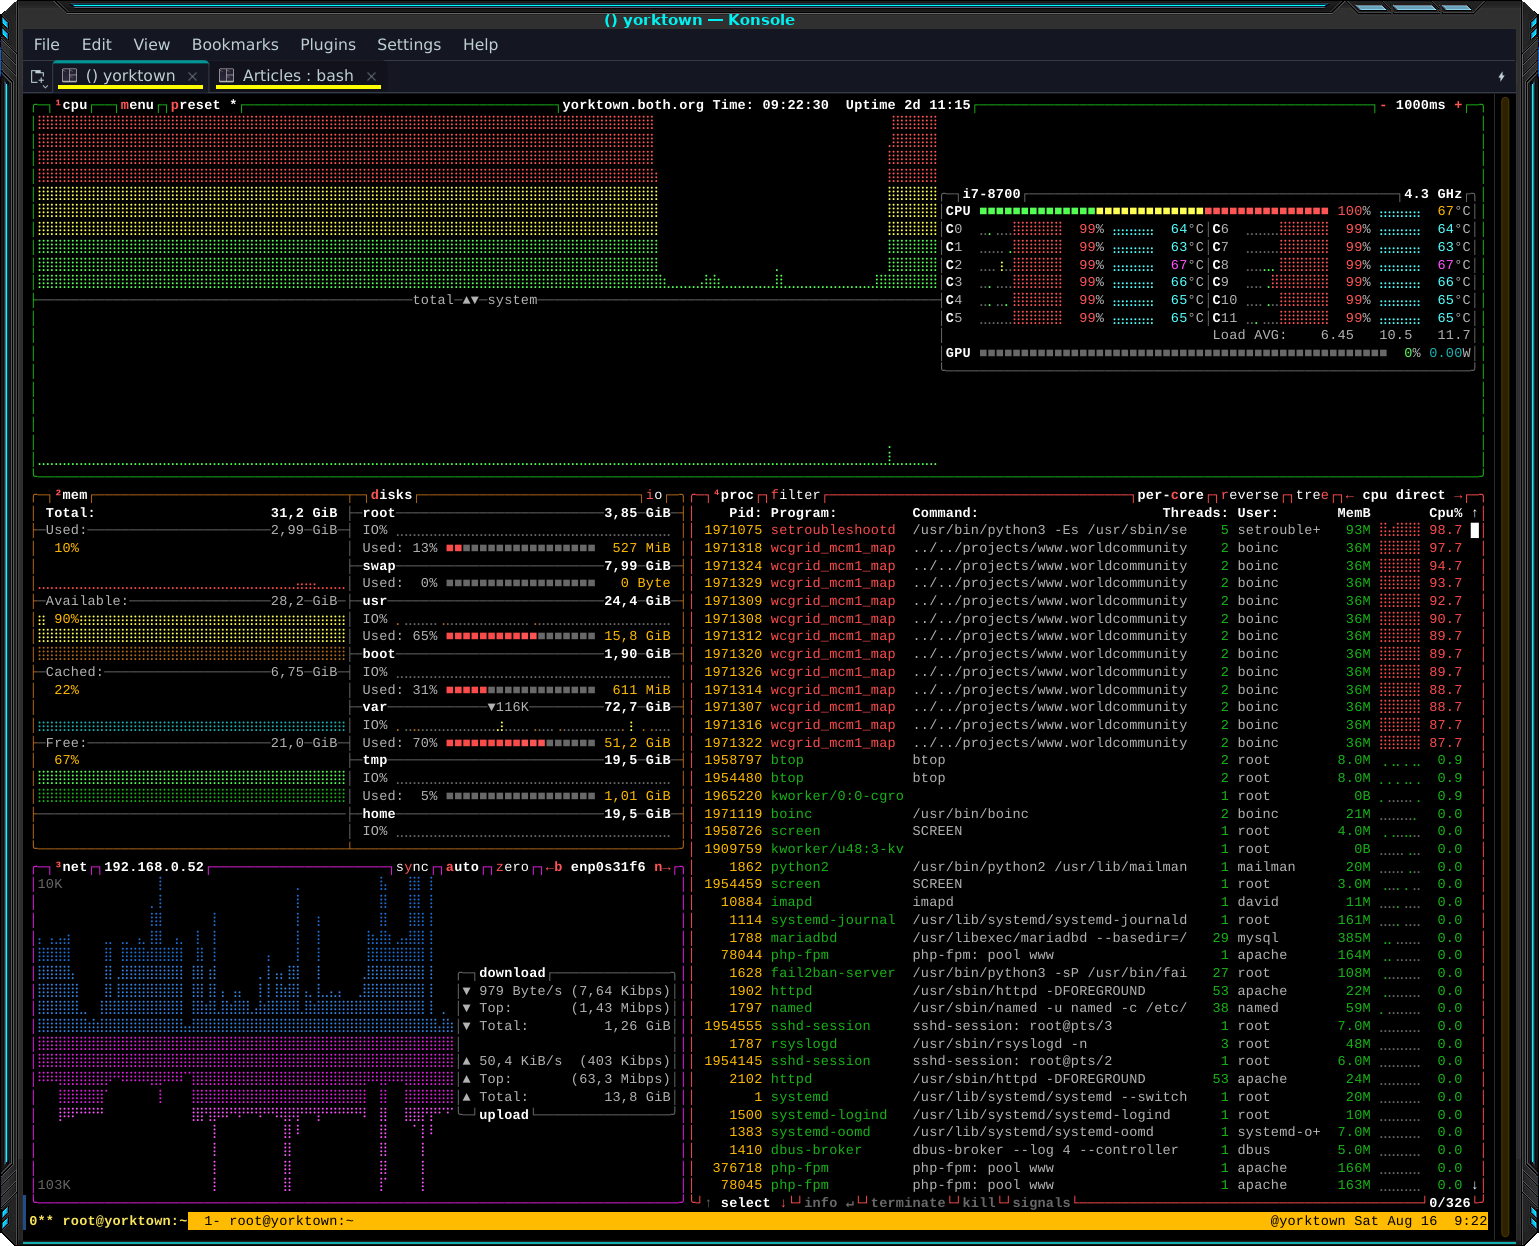The height and width of the screenshot is (1246, 1539).
Task: Select the systemd-logind process row
Action: pyautogui.click(x=1083, y=1115)
